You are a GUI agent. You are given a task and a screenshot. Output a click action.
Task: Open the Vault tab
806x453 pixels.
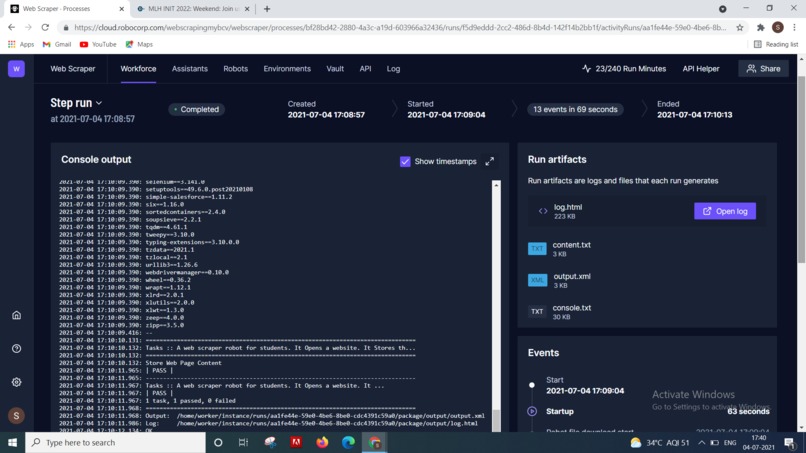[335, 68]
